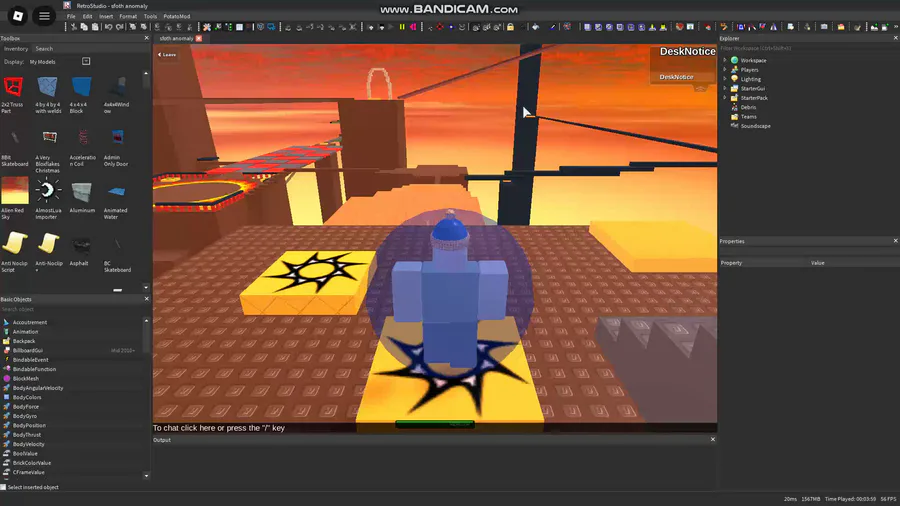Click the Paste clipboard toolbar icon
This screenshot has width=900, height=506.
click(x=95, y=27)
